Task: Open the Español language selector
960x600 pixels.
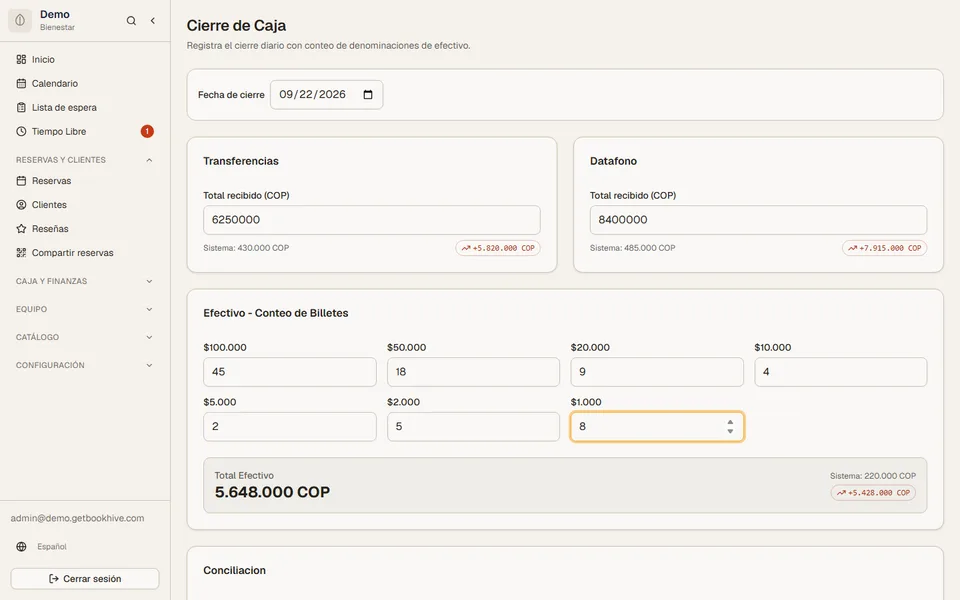Action: click(x=51, y=547)
